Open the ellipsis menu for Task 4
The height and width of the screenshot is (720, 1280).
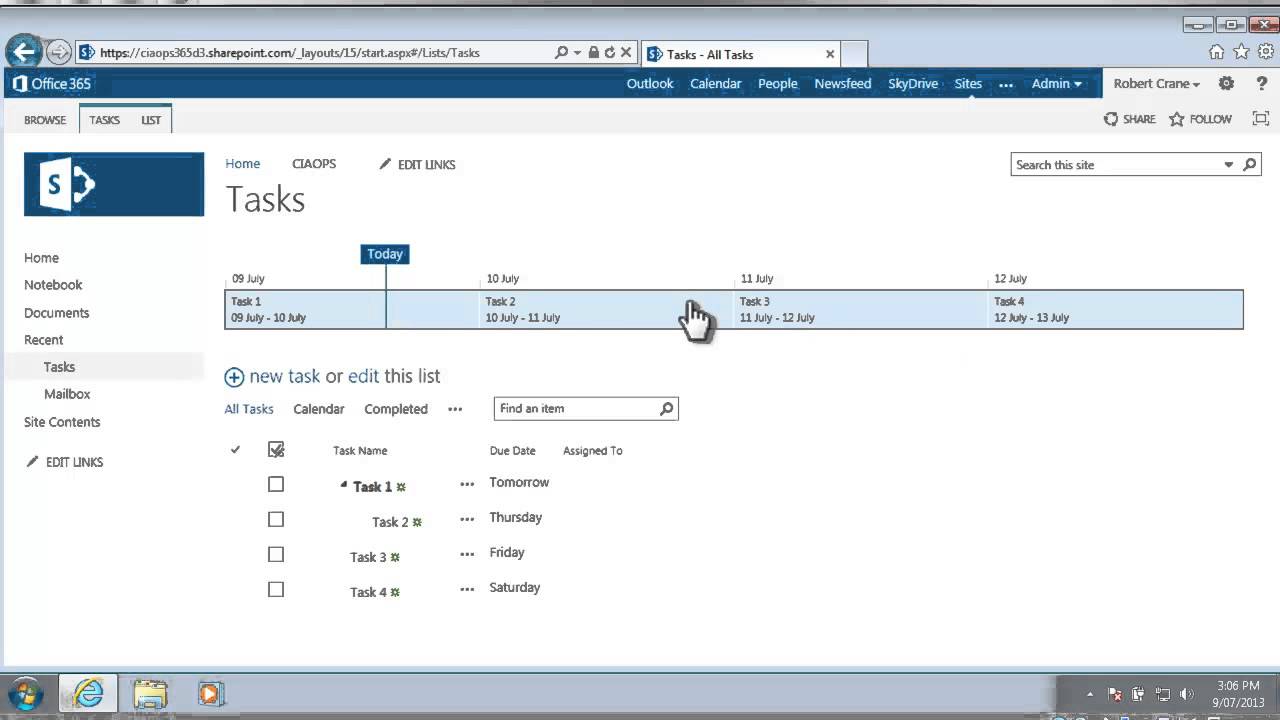467,589
